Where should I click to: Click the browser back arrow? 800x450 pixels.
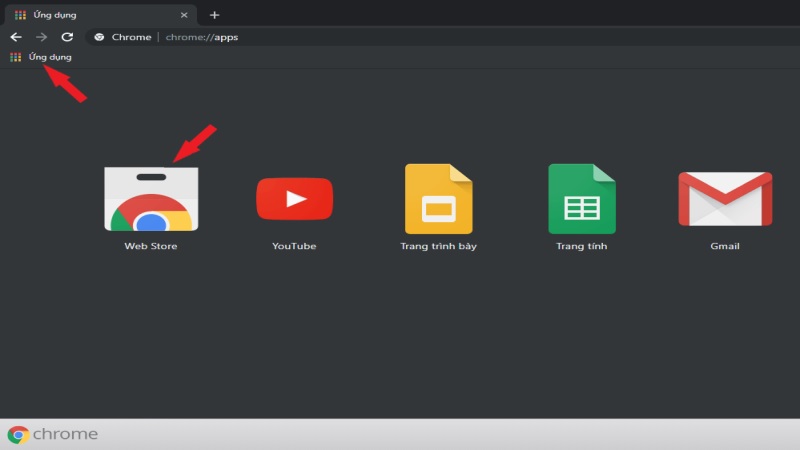(16, 37)
